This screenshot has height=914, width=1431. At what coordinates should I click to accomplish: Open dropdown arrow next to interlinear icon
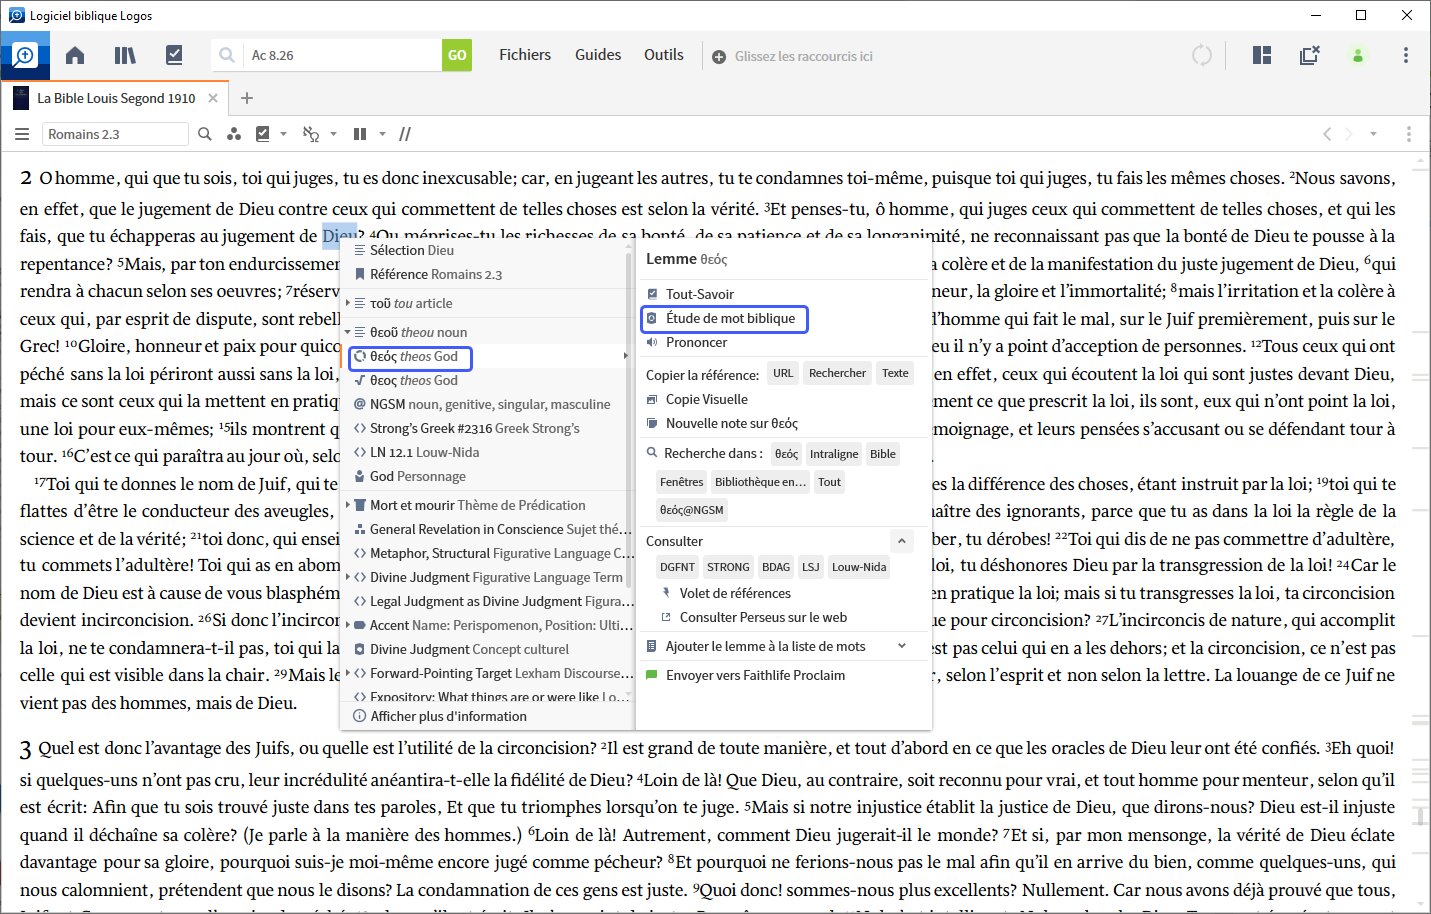(x=333, y=134)
